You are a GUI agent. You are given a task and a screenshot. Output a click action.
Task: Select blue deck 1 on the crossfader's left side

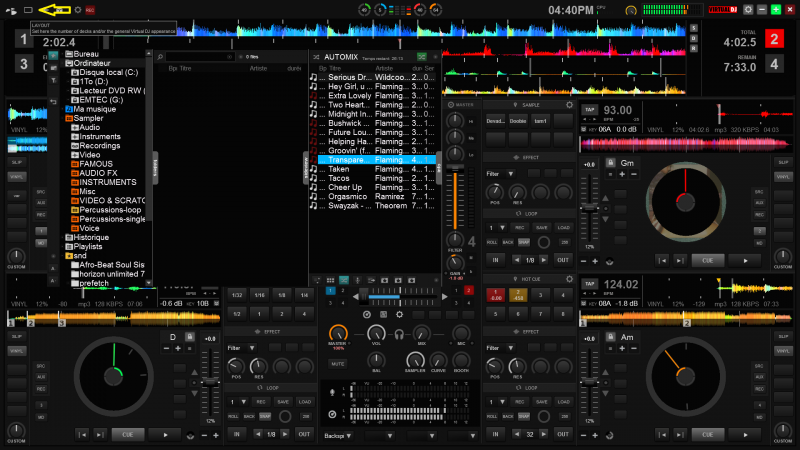[x=330, y=291]
